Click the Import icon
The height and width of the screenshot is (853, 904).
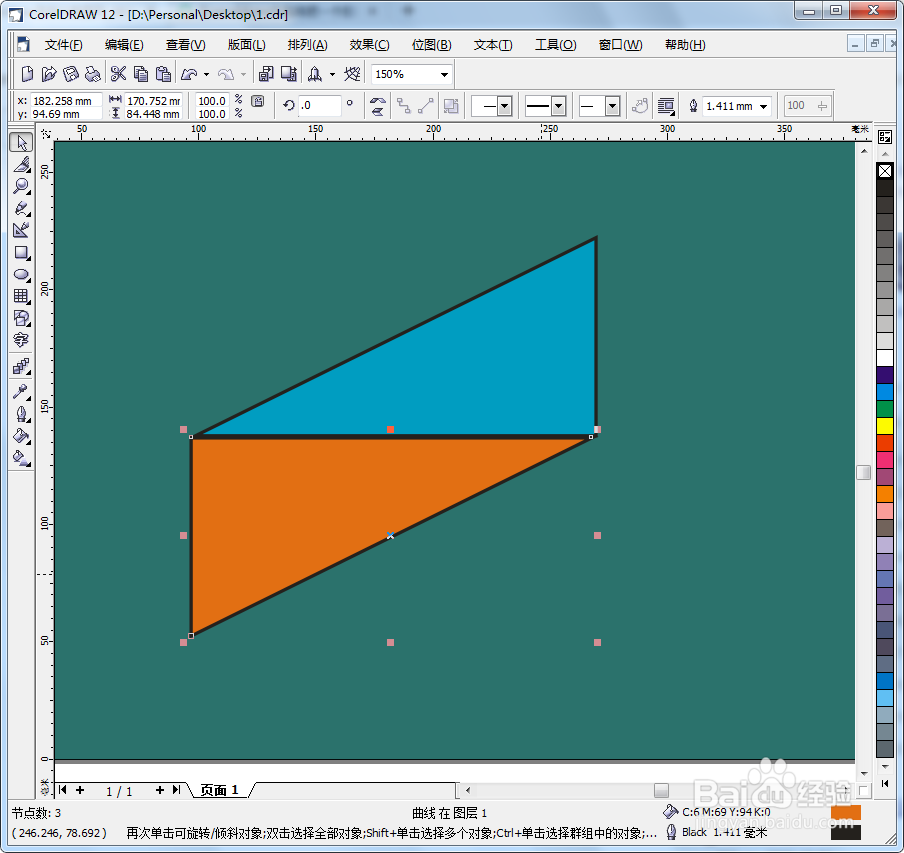266,74
